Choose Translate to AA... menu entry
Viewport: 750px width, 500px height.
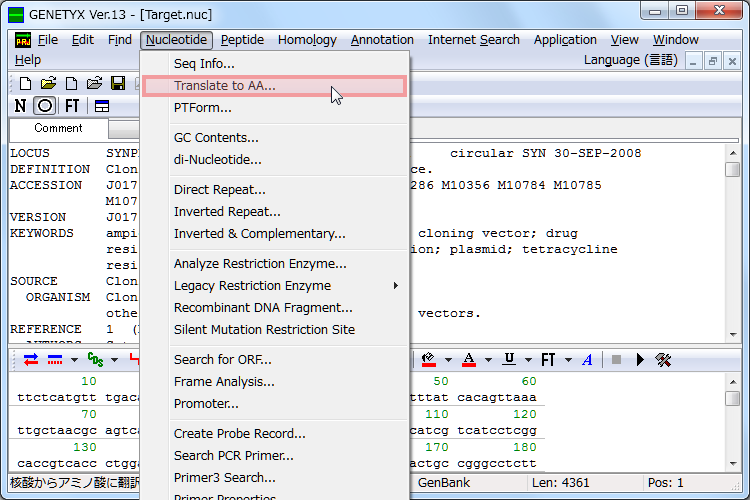[x=275, y=86]
